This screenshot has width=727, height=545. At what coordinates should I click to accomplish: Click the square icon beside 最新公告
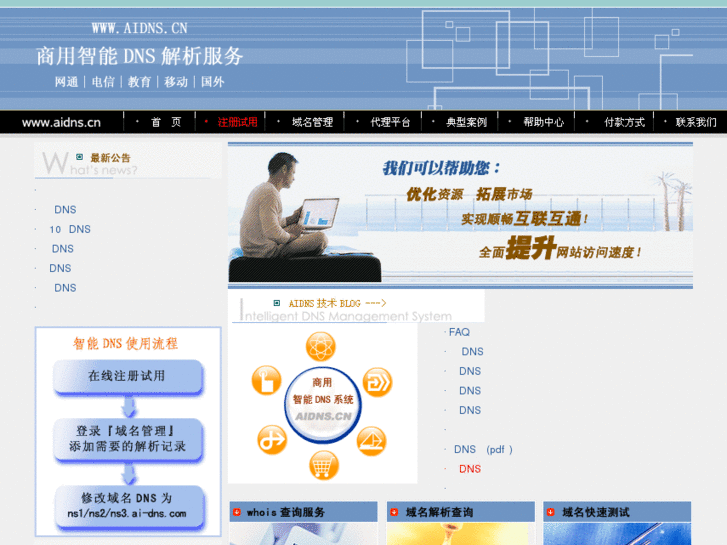point(80,157)
